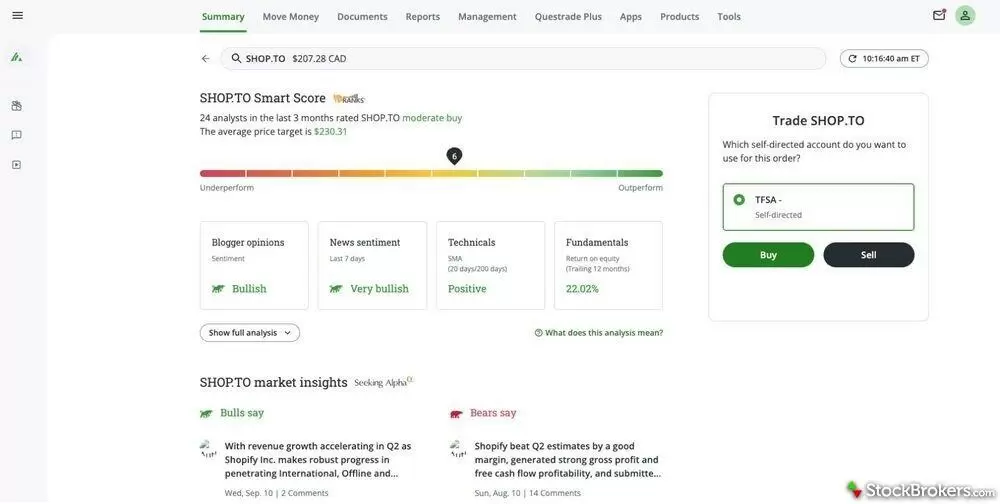Open the sidebar video play icon
The image size is (1000, 504).
[17, 165]
